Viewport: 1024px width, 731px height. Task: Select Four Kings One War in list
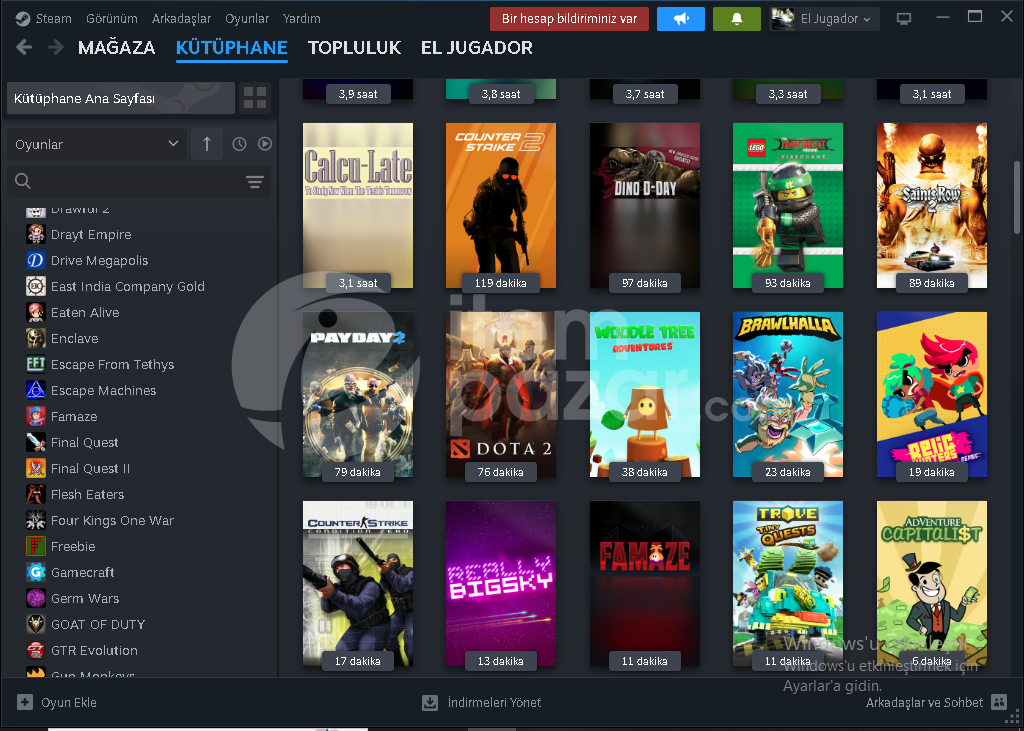pos(112,521)
